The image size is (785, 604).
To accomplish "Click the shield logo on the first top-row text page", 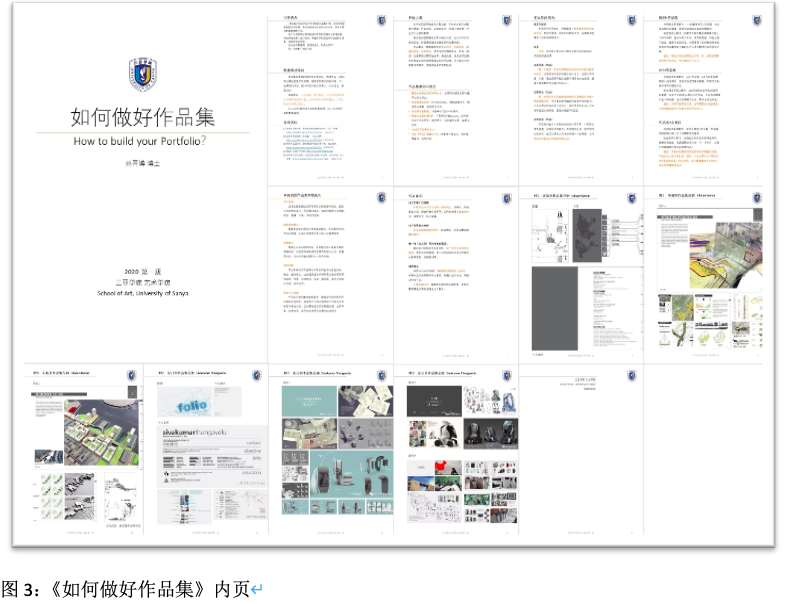I will tap(382, 20).
